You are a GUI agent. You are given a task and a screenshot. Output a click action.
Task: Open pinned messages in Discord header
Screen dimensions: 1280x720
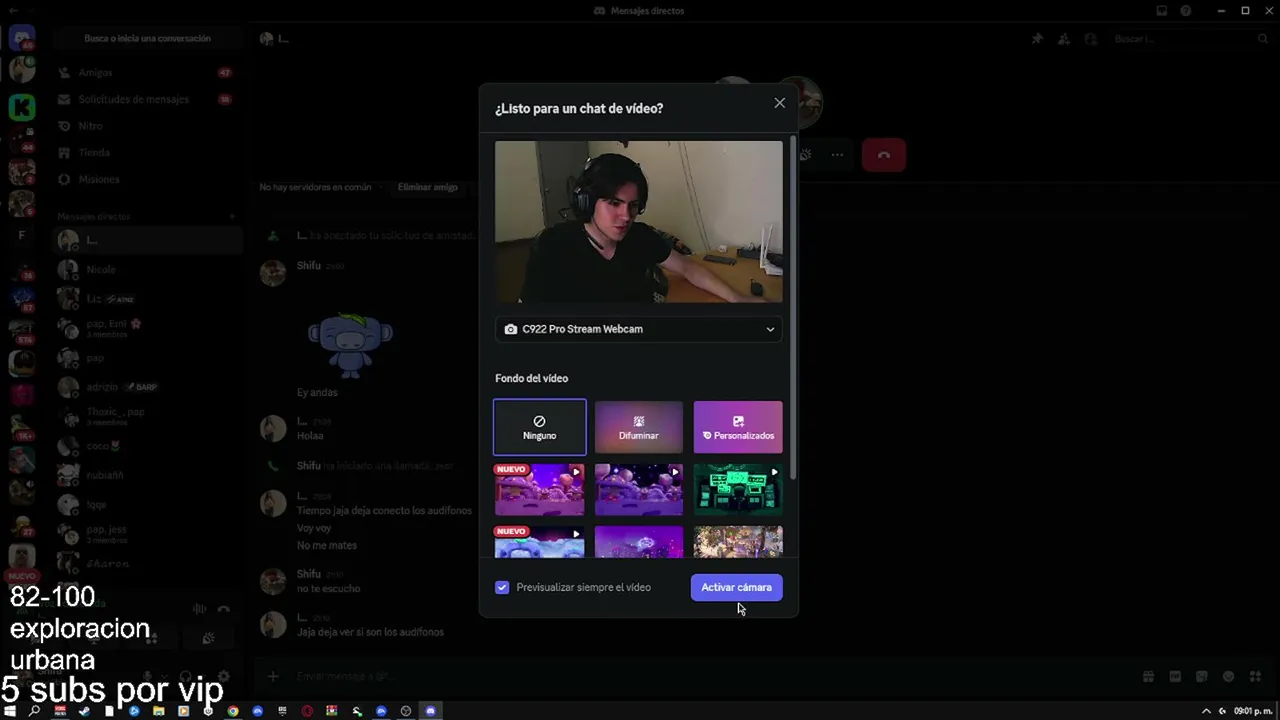click(x=1037, y=39)
